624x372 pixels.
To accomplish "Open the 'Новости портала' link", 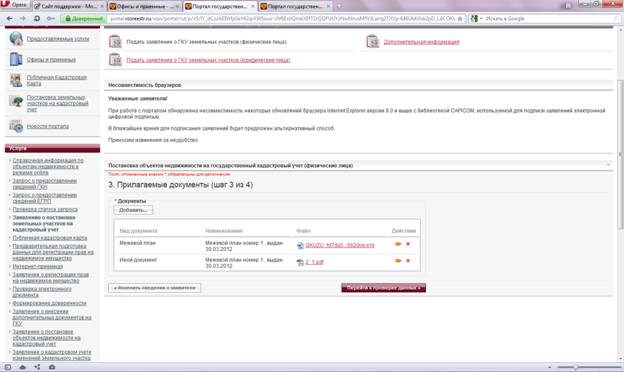I will click(48, 126).
